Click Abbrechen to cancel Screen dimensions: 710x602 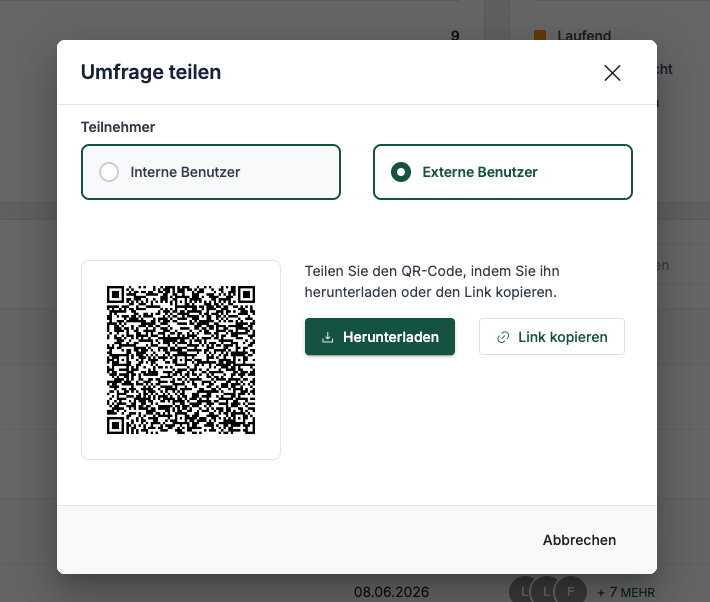(579, 540)
